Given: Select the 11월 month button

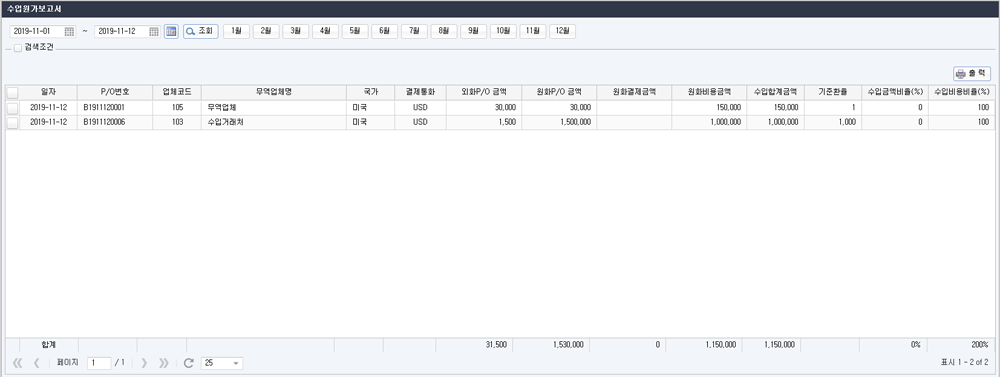Looking at the screenshot, I should click(533, 31).
